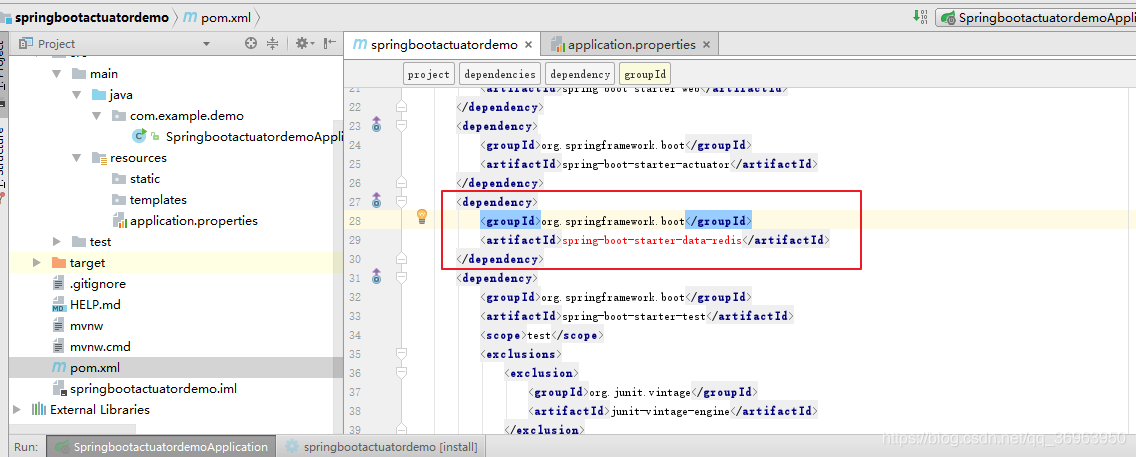The image size is (1136, 457).
Task: Collapse the resources folder arrow
Action: [77, 158]
